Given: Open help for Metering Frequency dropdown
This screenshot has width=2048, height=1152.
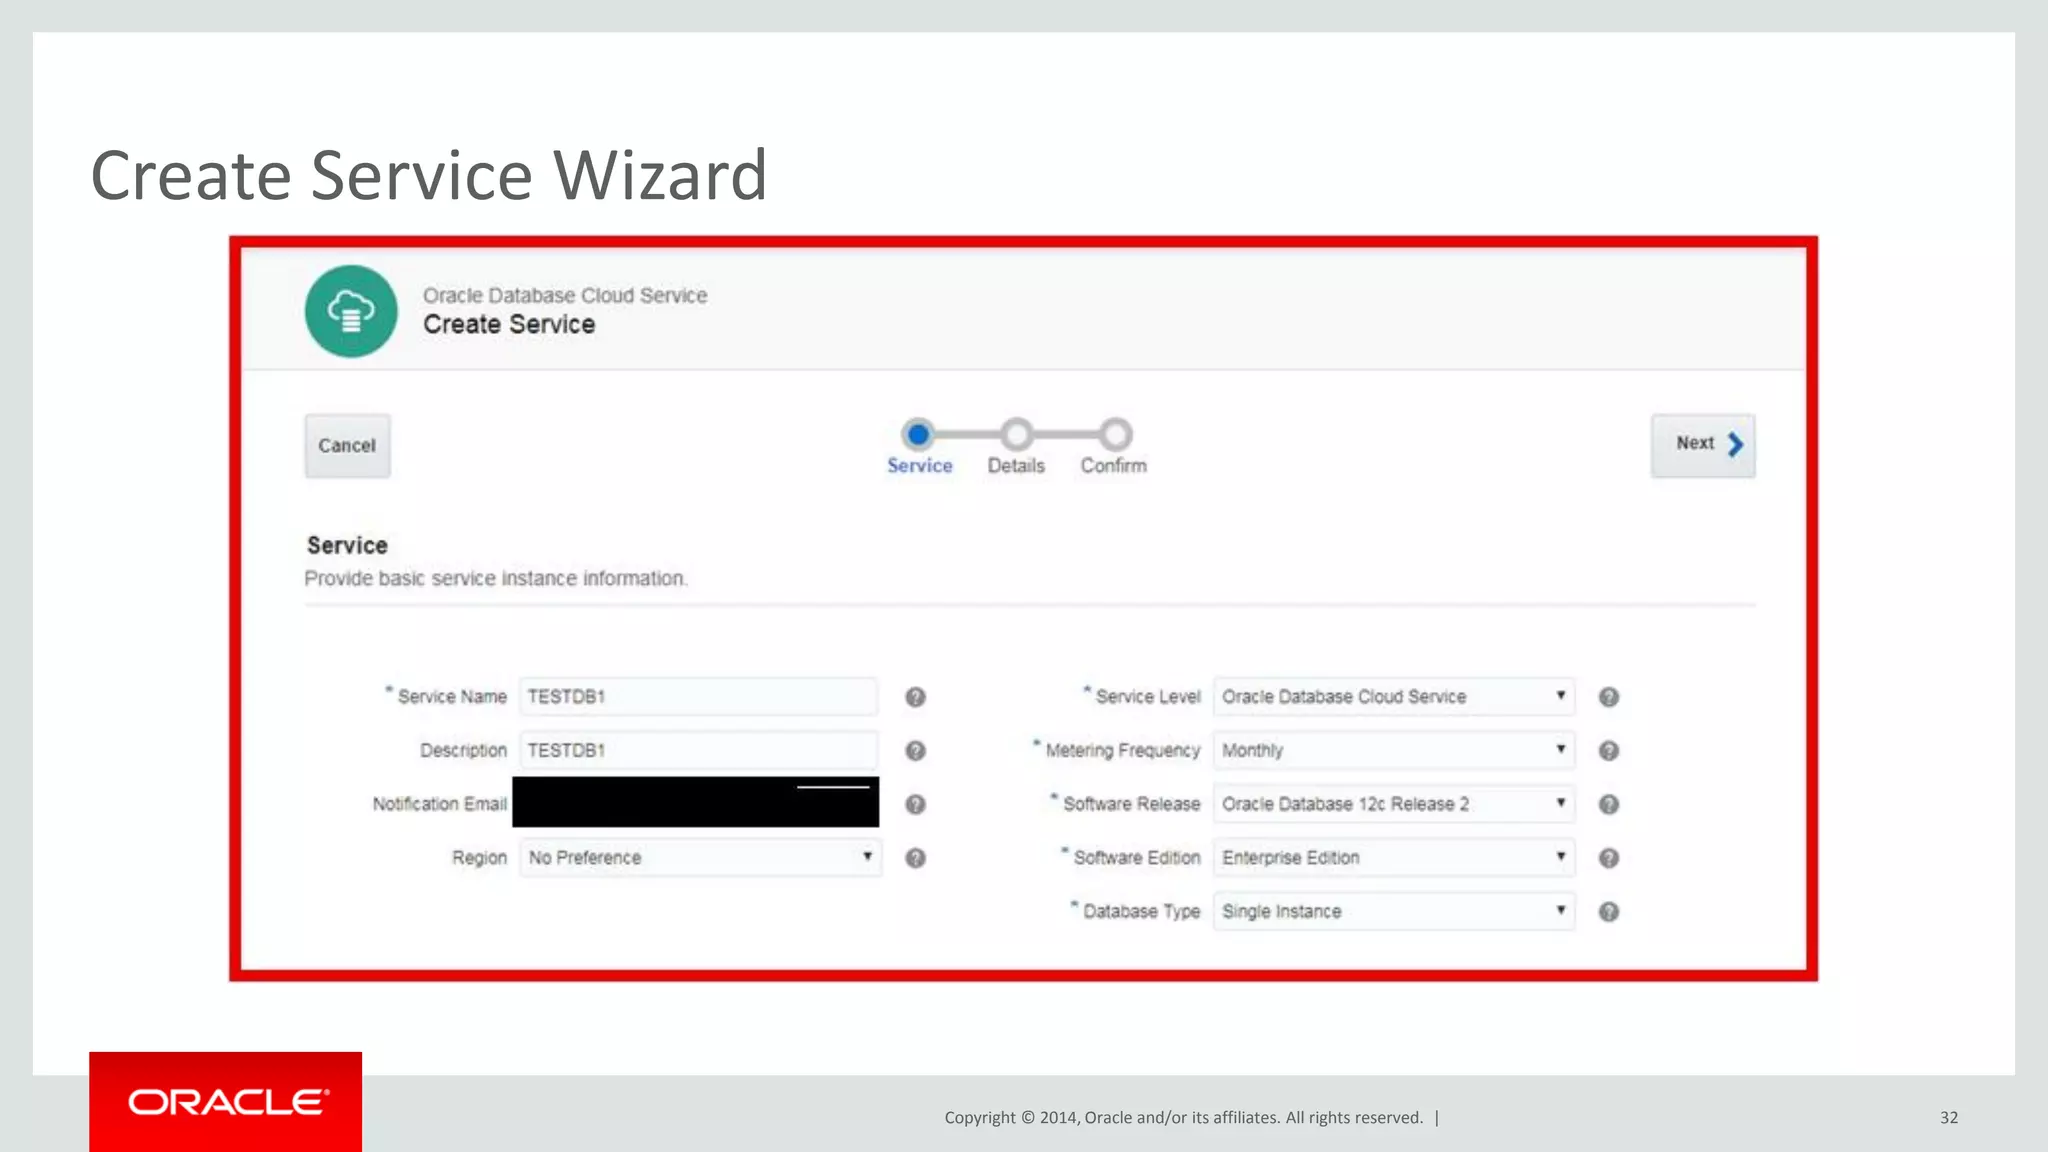Looking at the screenshot, I should coord(1608,751).
